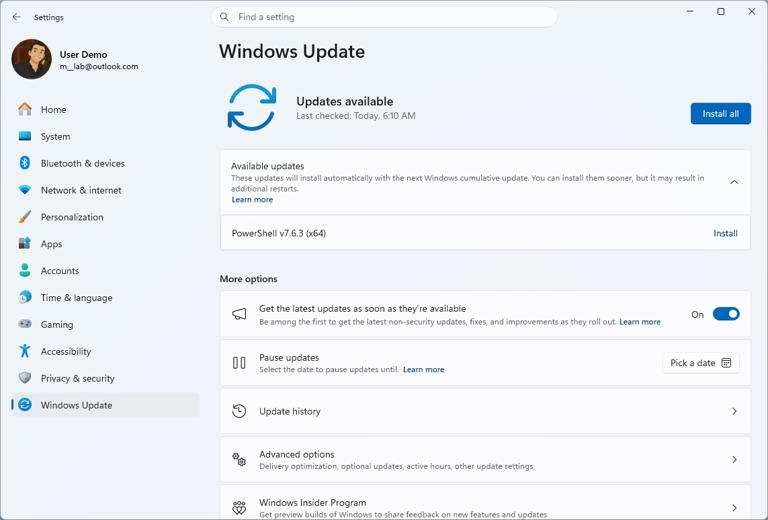Click Learn more under Available updates
Viewport: 768px width, 520px height.
pos(252,200)
